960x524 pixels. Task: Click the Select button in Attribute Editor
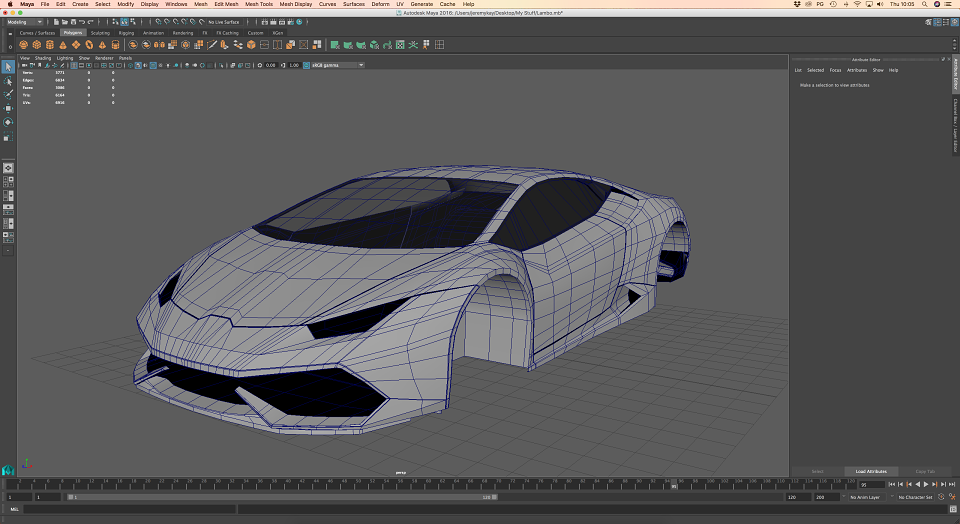pyautogui.click(x=817, y=471)
